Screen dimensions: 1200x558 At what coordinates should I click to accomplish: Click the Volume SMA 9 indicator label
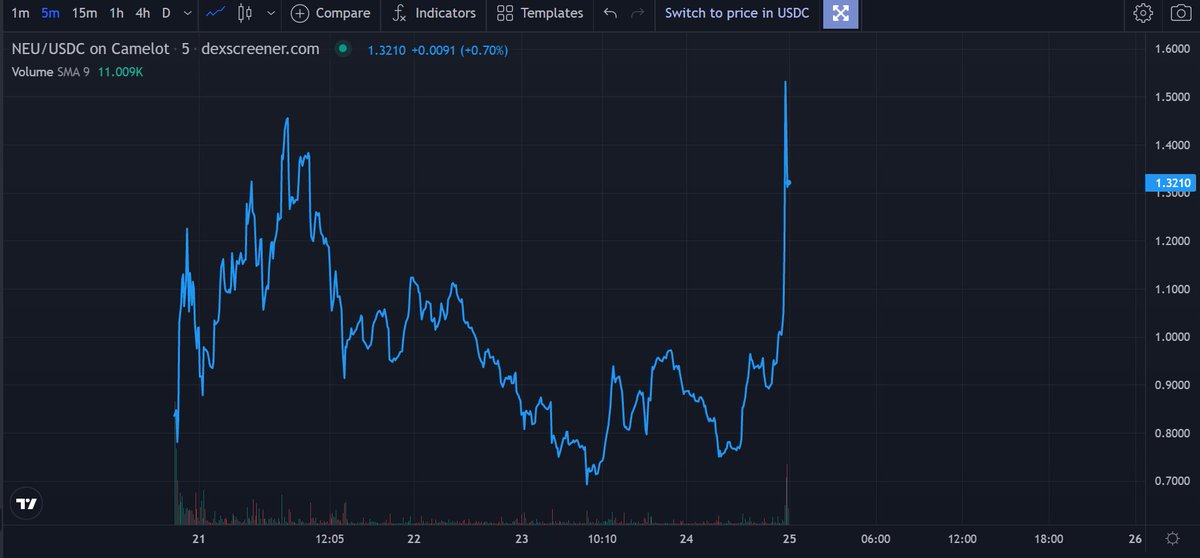pos(51,72)
